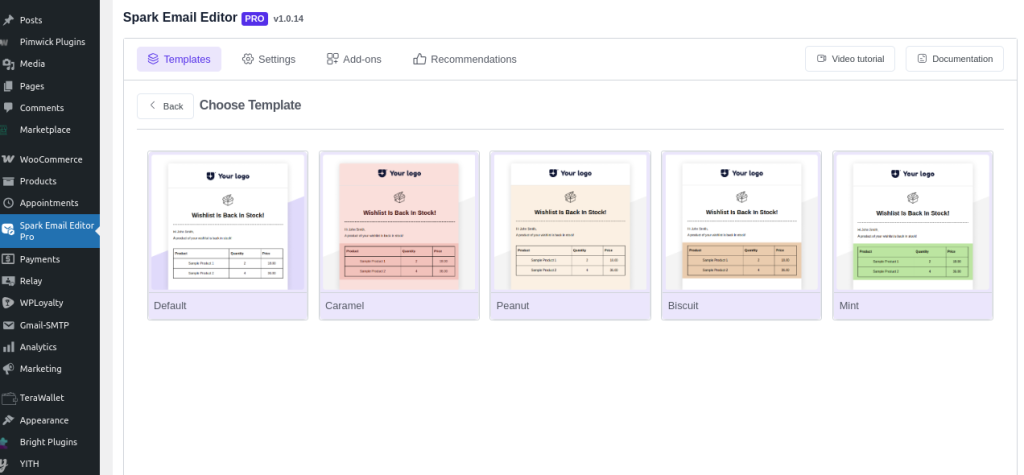Viewport: 1024px width, 475px height.
Task: Open Bright Plugins menu item
Action: pos(50,442)
